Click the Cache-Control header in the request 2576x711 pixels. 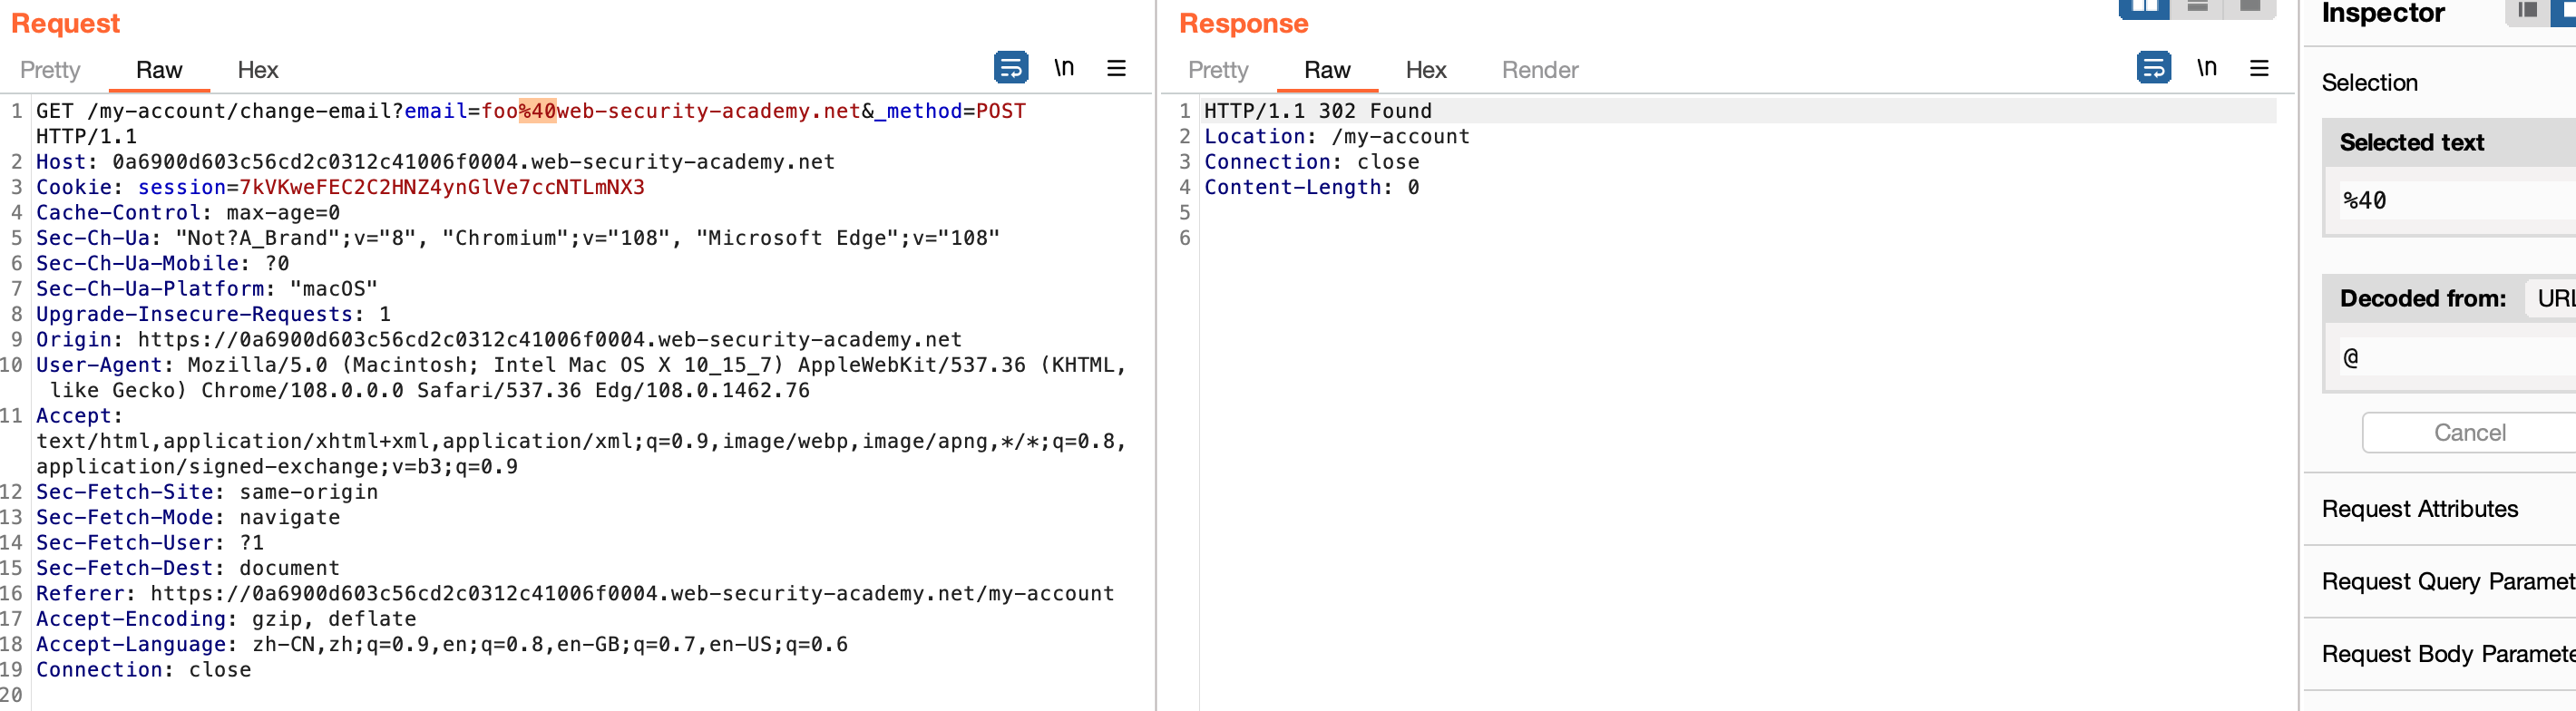click(188, 213)
